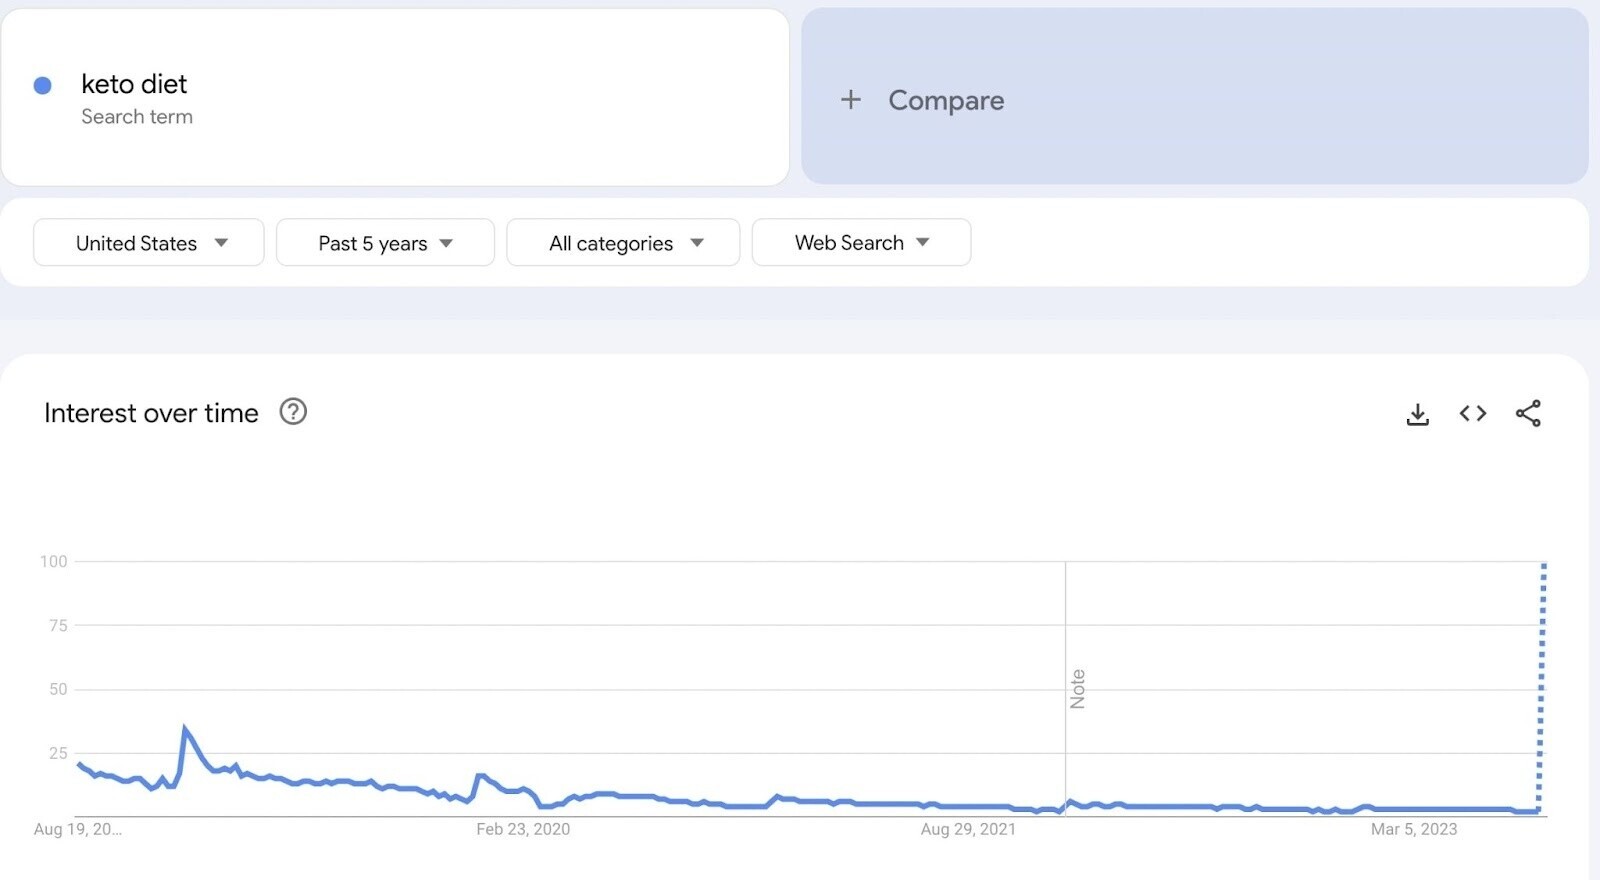Screen dimensions: 1600x880
Task: Click the Aug 29, 2021 axis label
Action: click(x=968, y=829)
